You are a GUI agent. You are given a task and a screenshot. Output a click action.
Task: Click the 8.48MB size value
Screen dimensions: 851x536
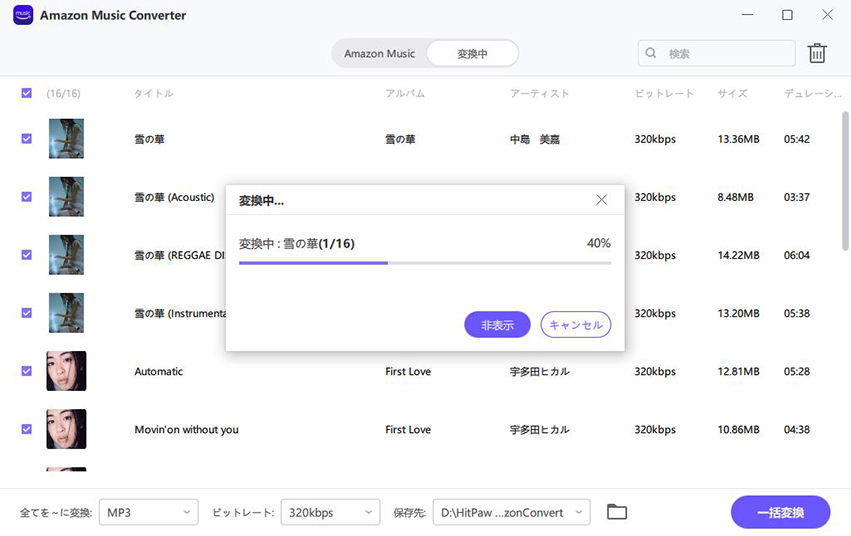(735, 197)
